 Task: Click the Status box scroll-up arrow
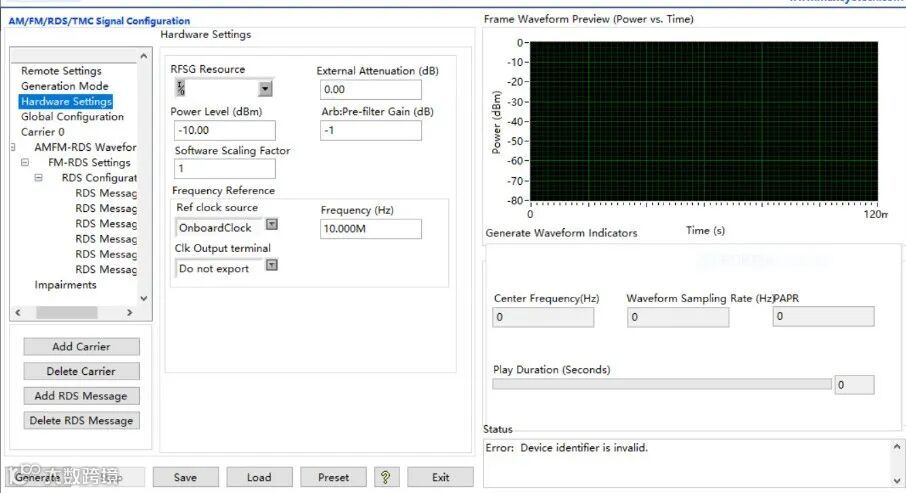pyautogui.click(x=897, y=447)
